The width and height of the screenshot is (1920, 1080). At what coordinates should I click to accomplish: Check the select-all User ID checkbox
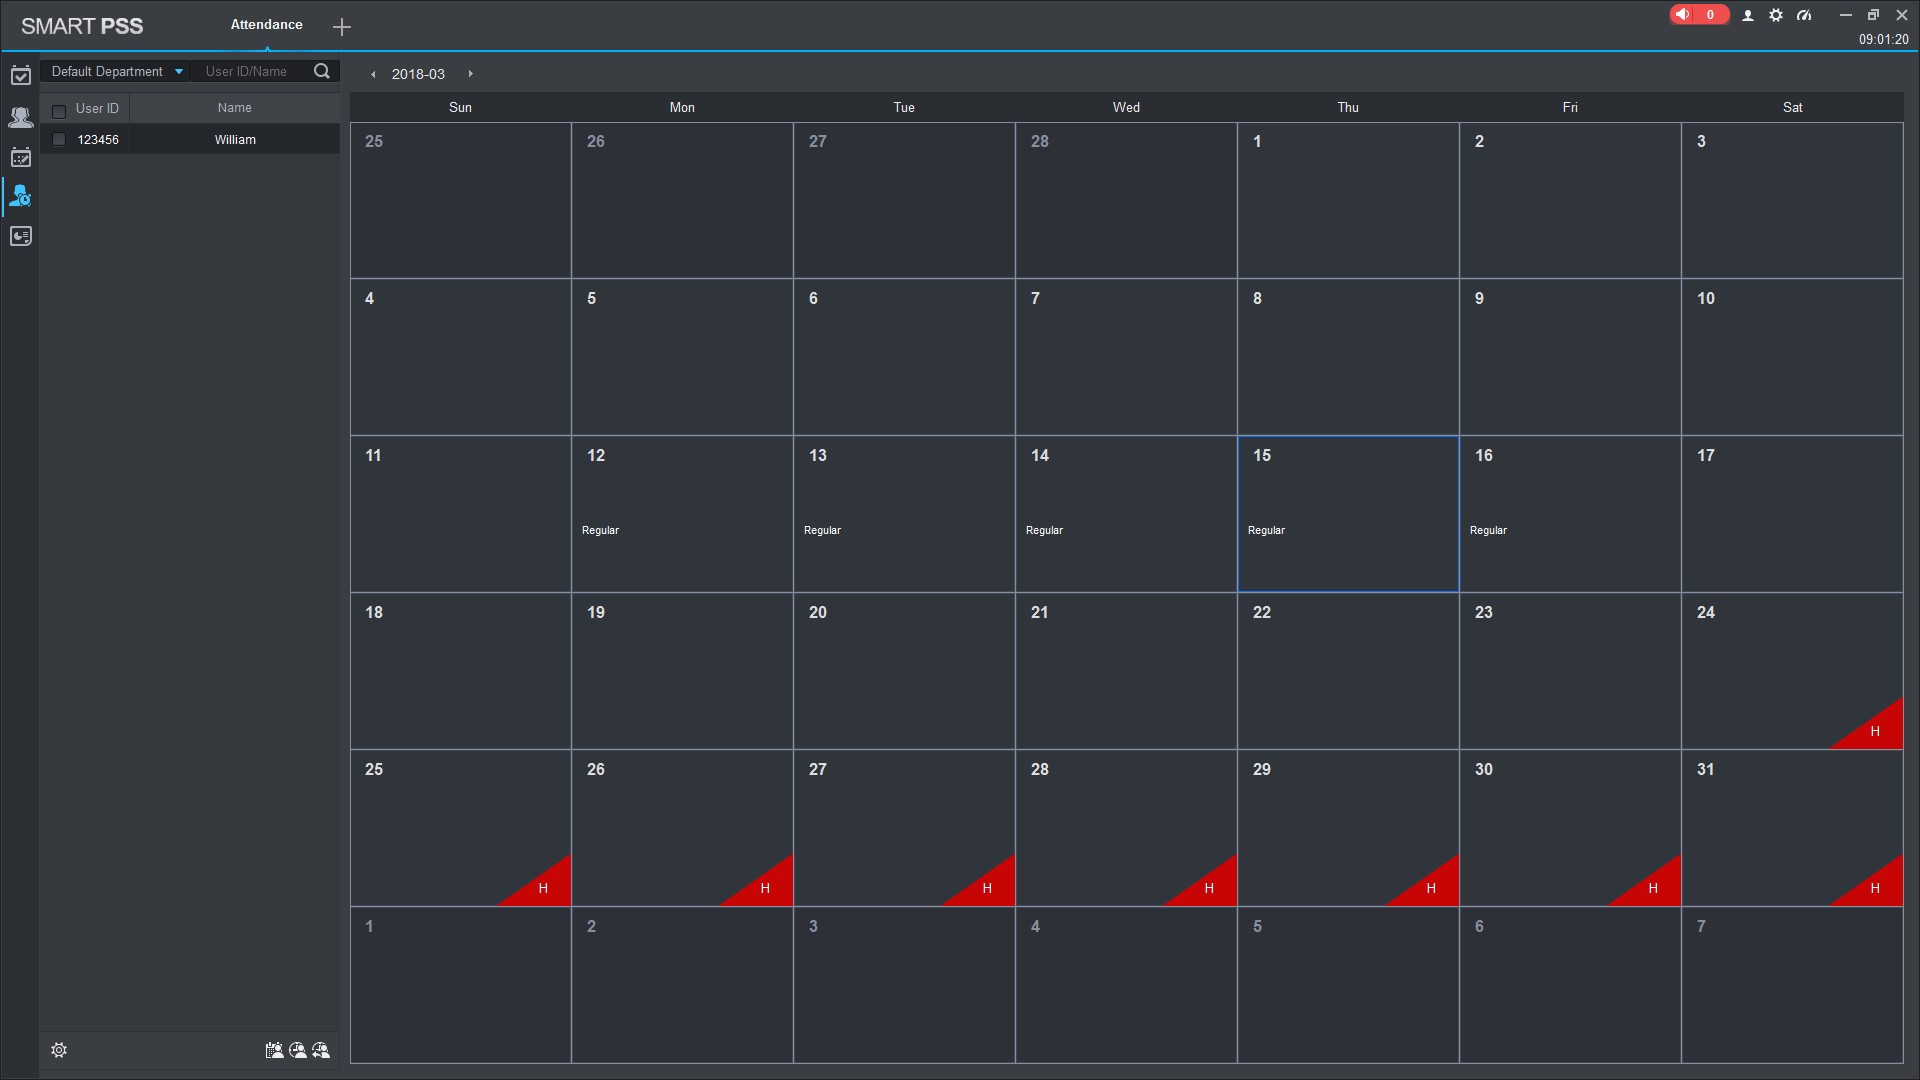(59, 111)
